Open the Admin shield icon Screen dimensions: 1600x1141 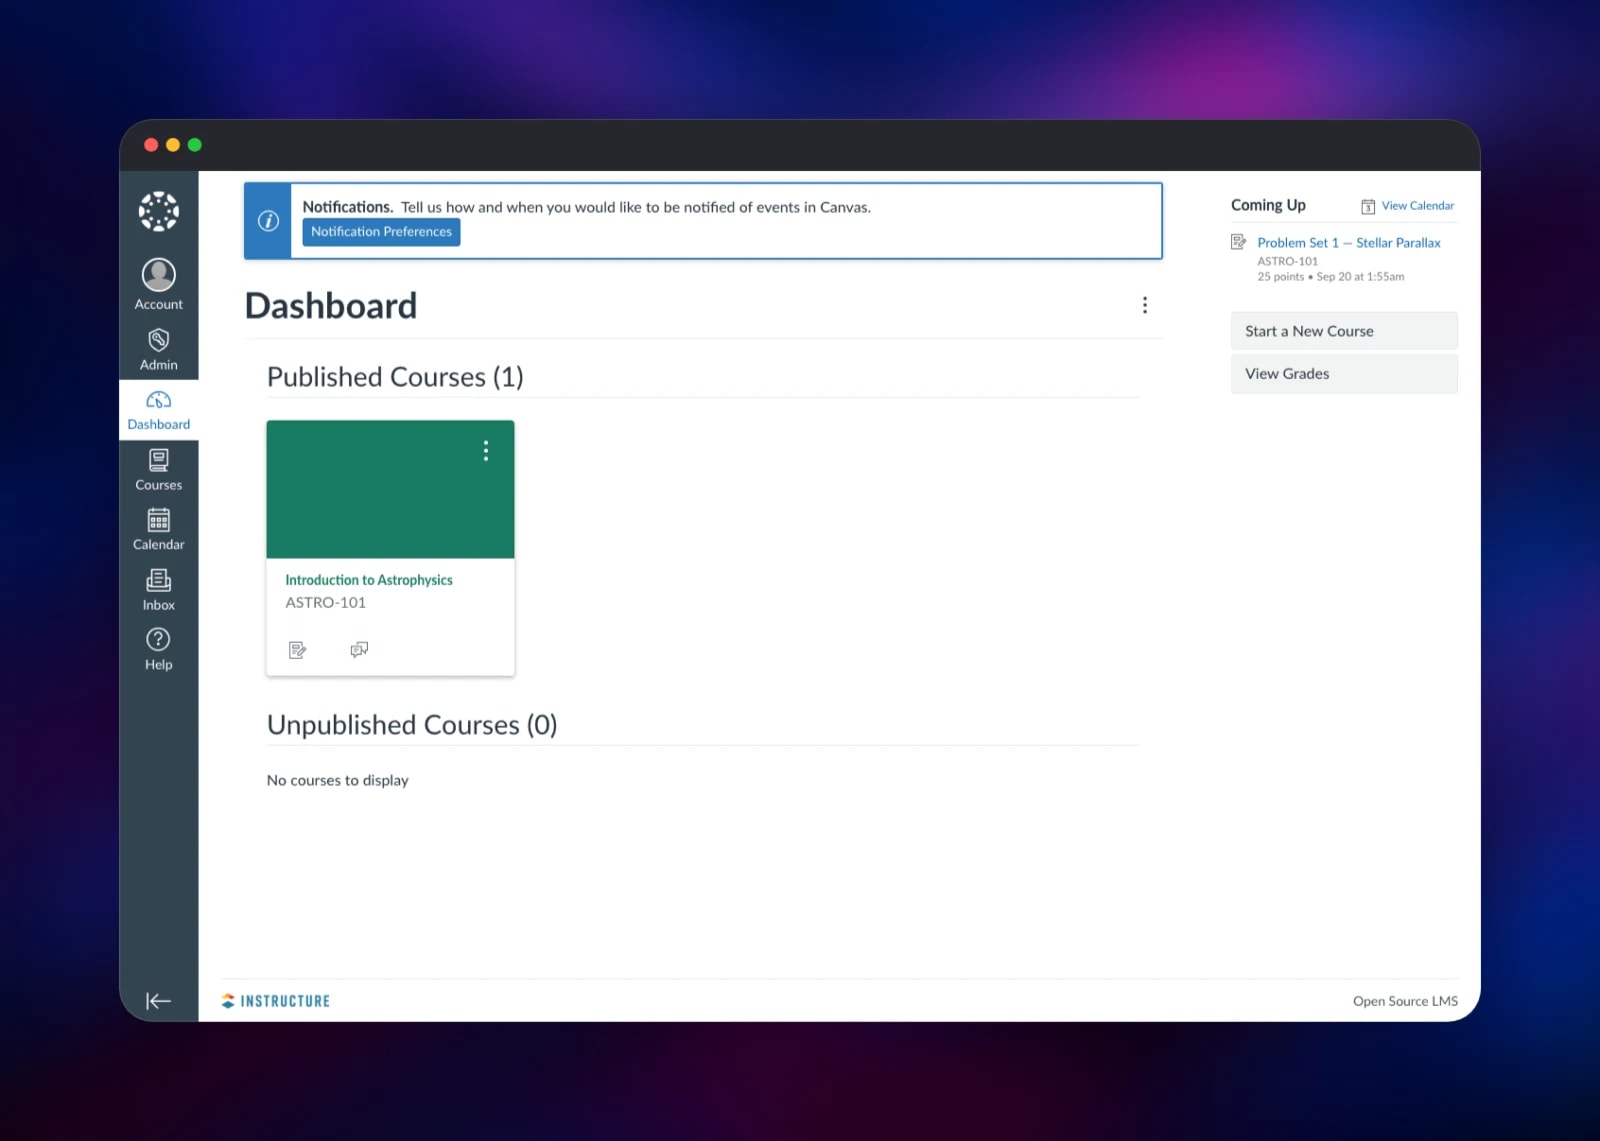[159, 340]
